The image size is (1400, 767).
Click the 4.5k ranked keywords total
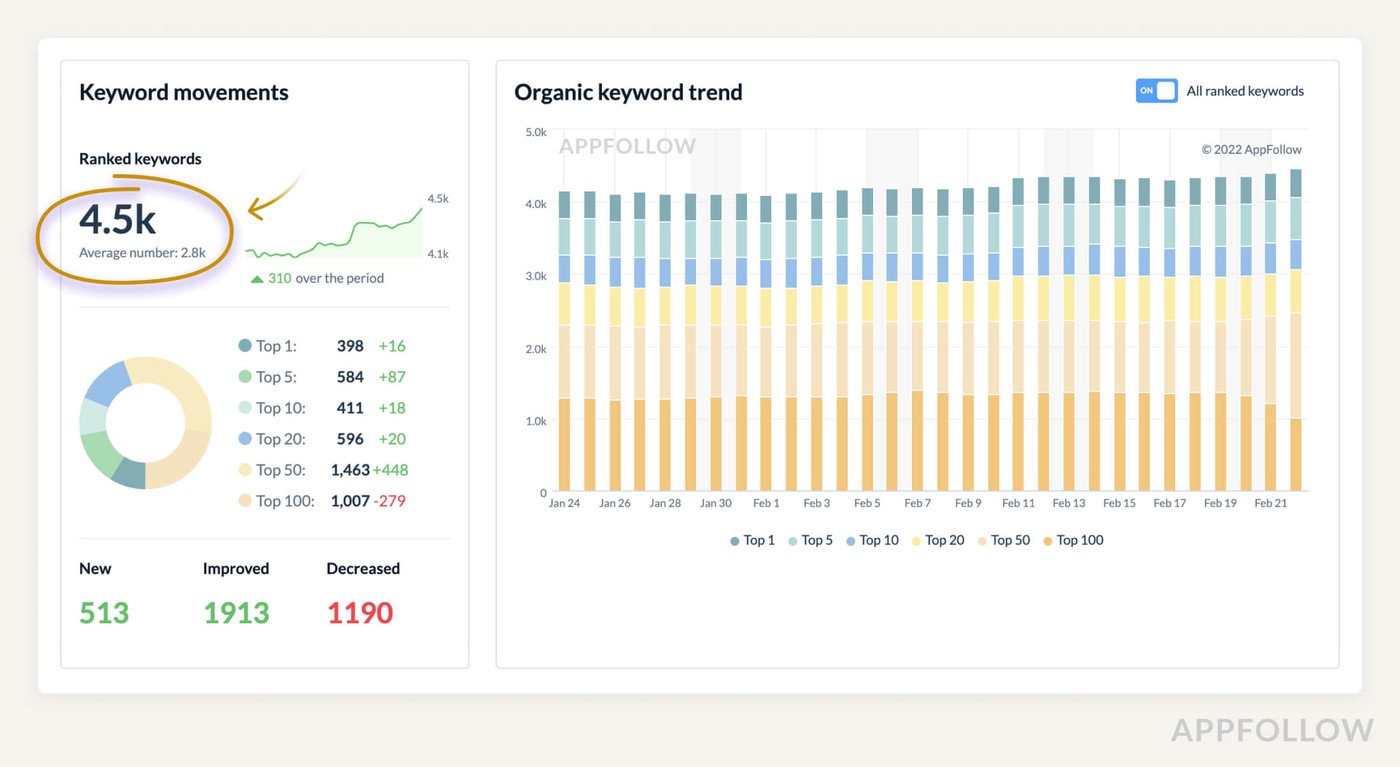(x=118, y=219)
